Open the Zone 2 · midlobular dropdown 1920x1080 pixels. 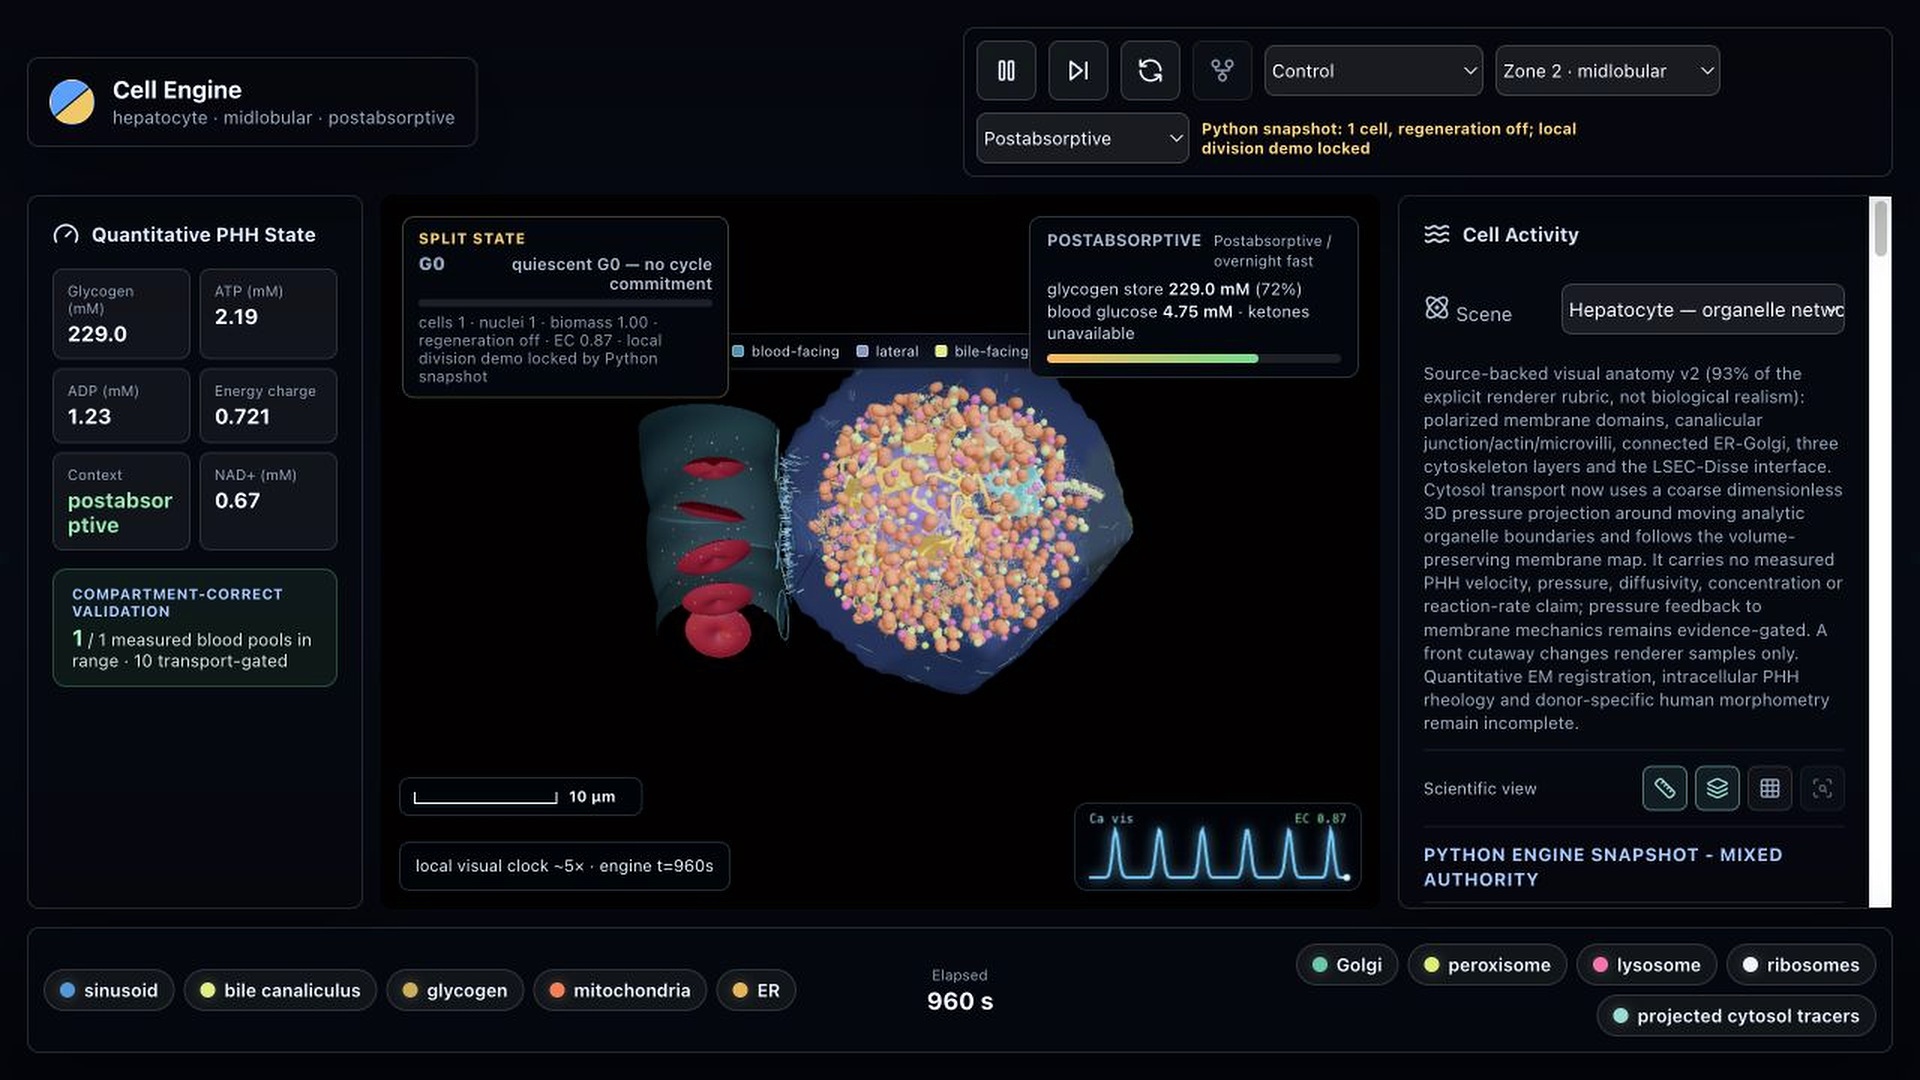pos(1607,71)
